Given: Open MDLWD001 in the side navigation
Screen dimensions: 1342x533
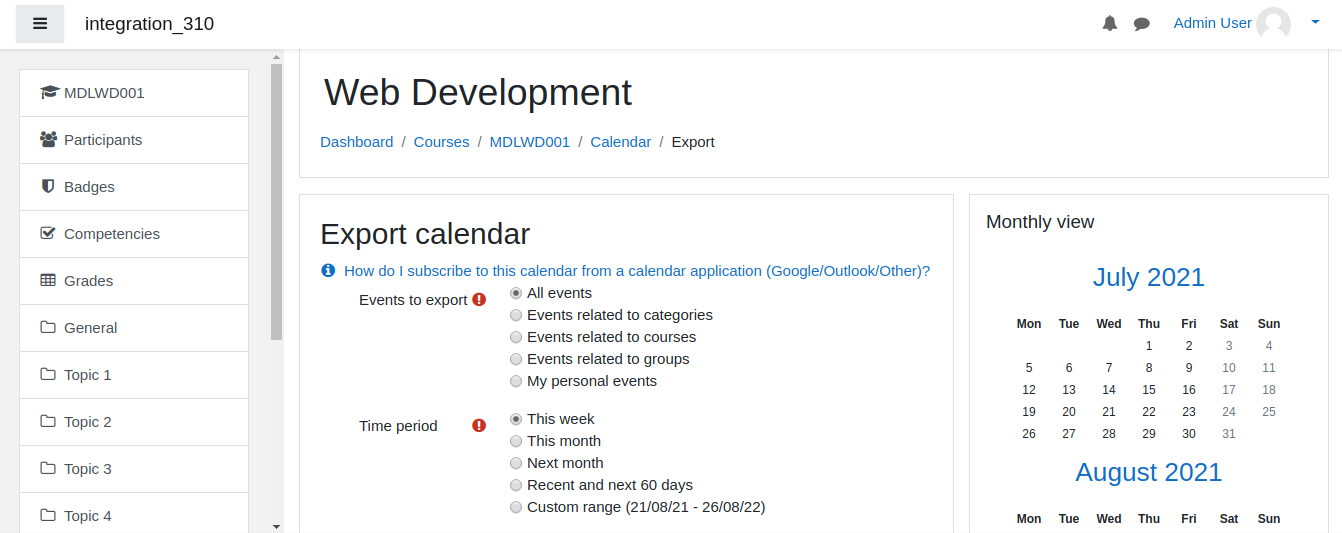Looking at the screenshot, I should tap(134, 93).
